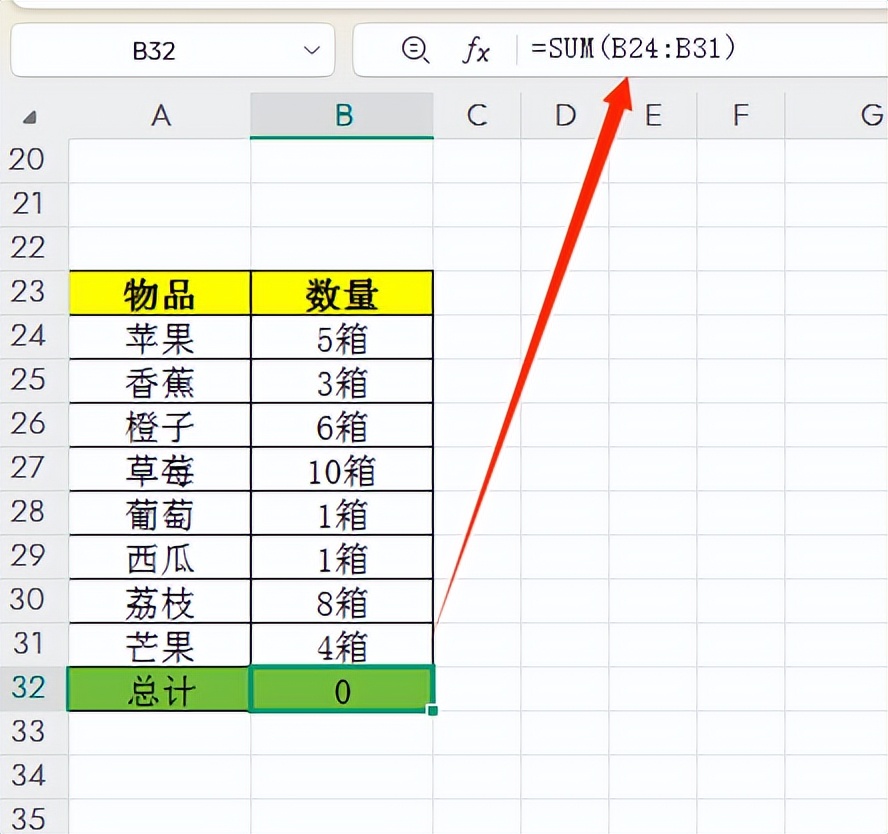Select column F header
888x834 pixels.
click(741, 116)
